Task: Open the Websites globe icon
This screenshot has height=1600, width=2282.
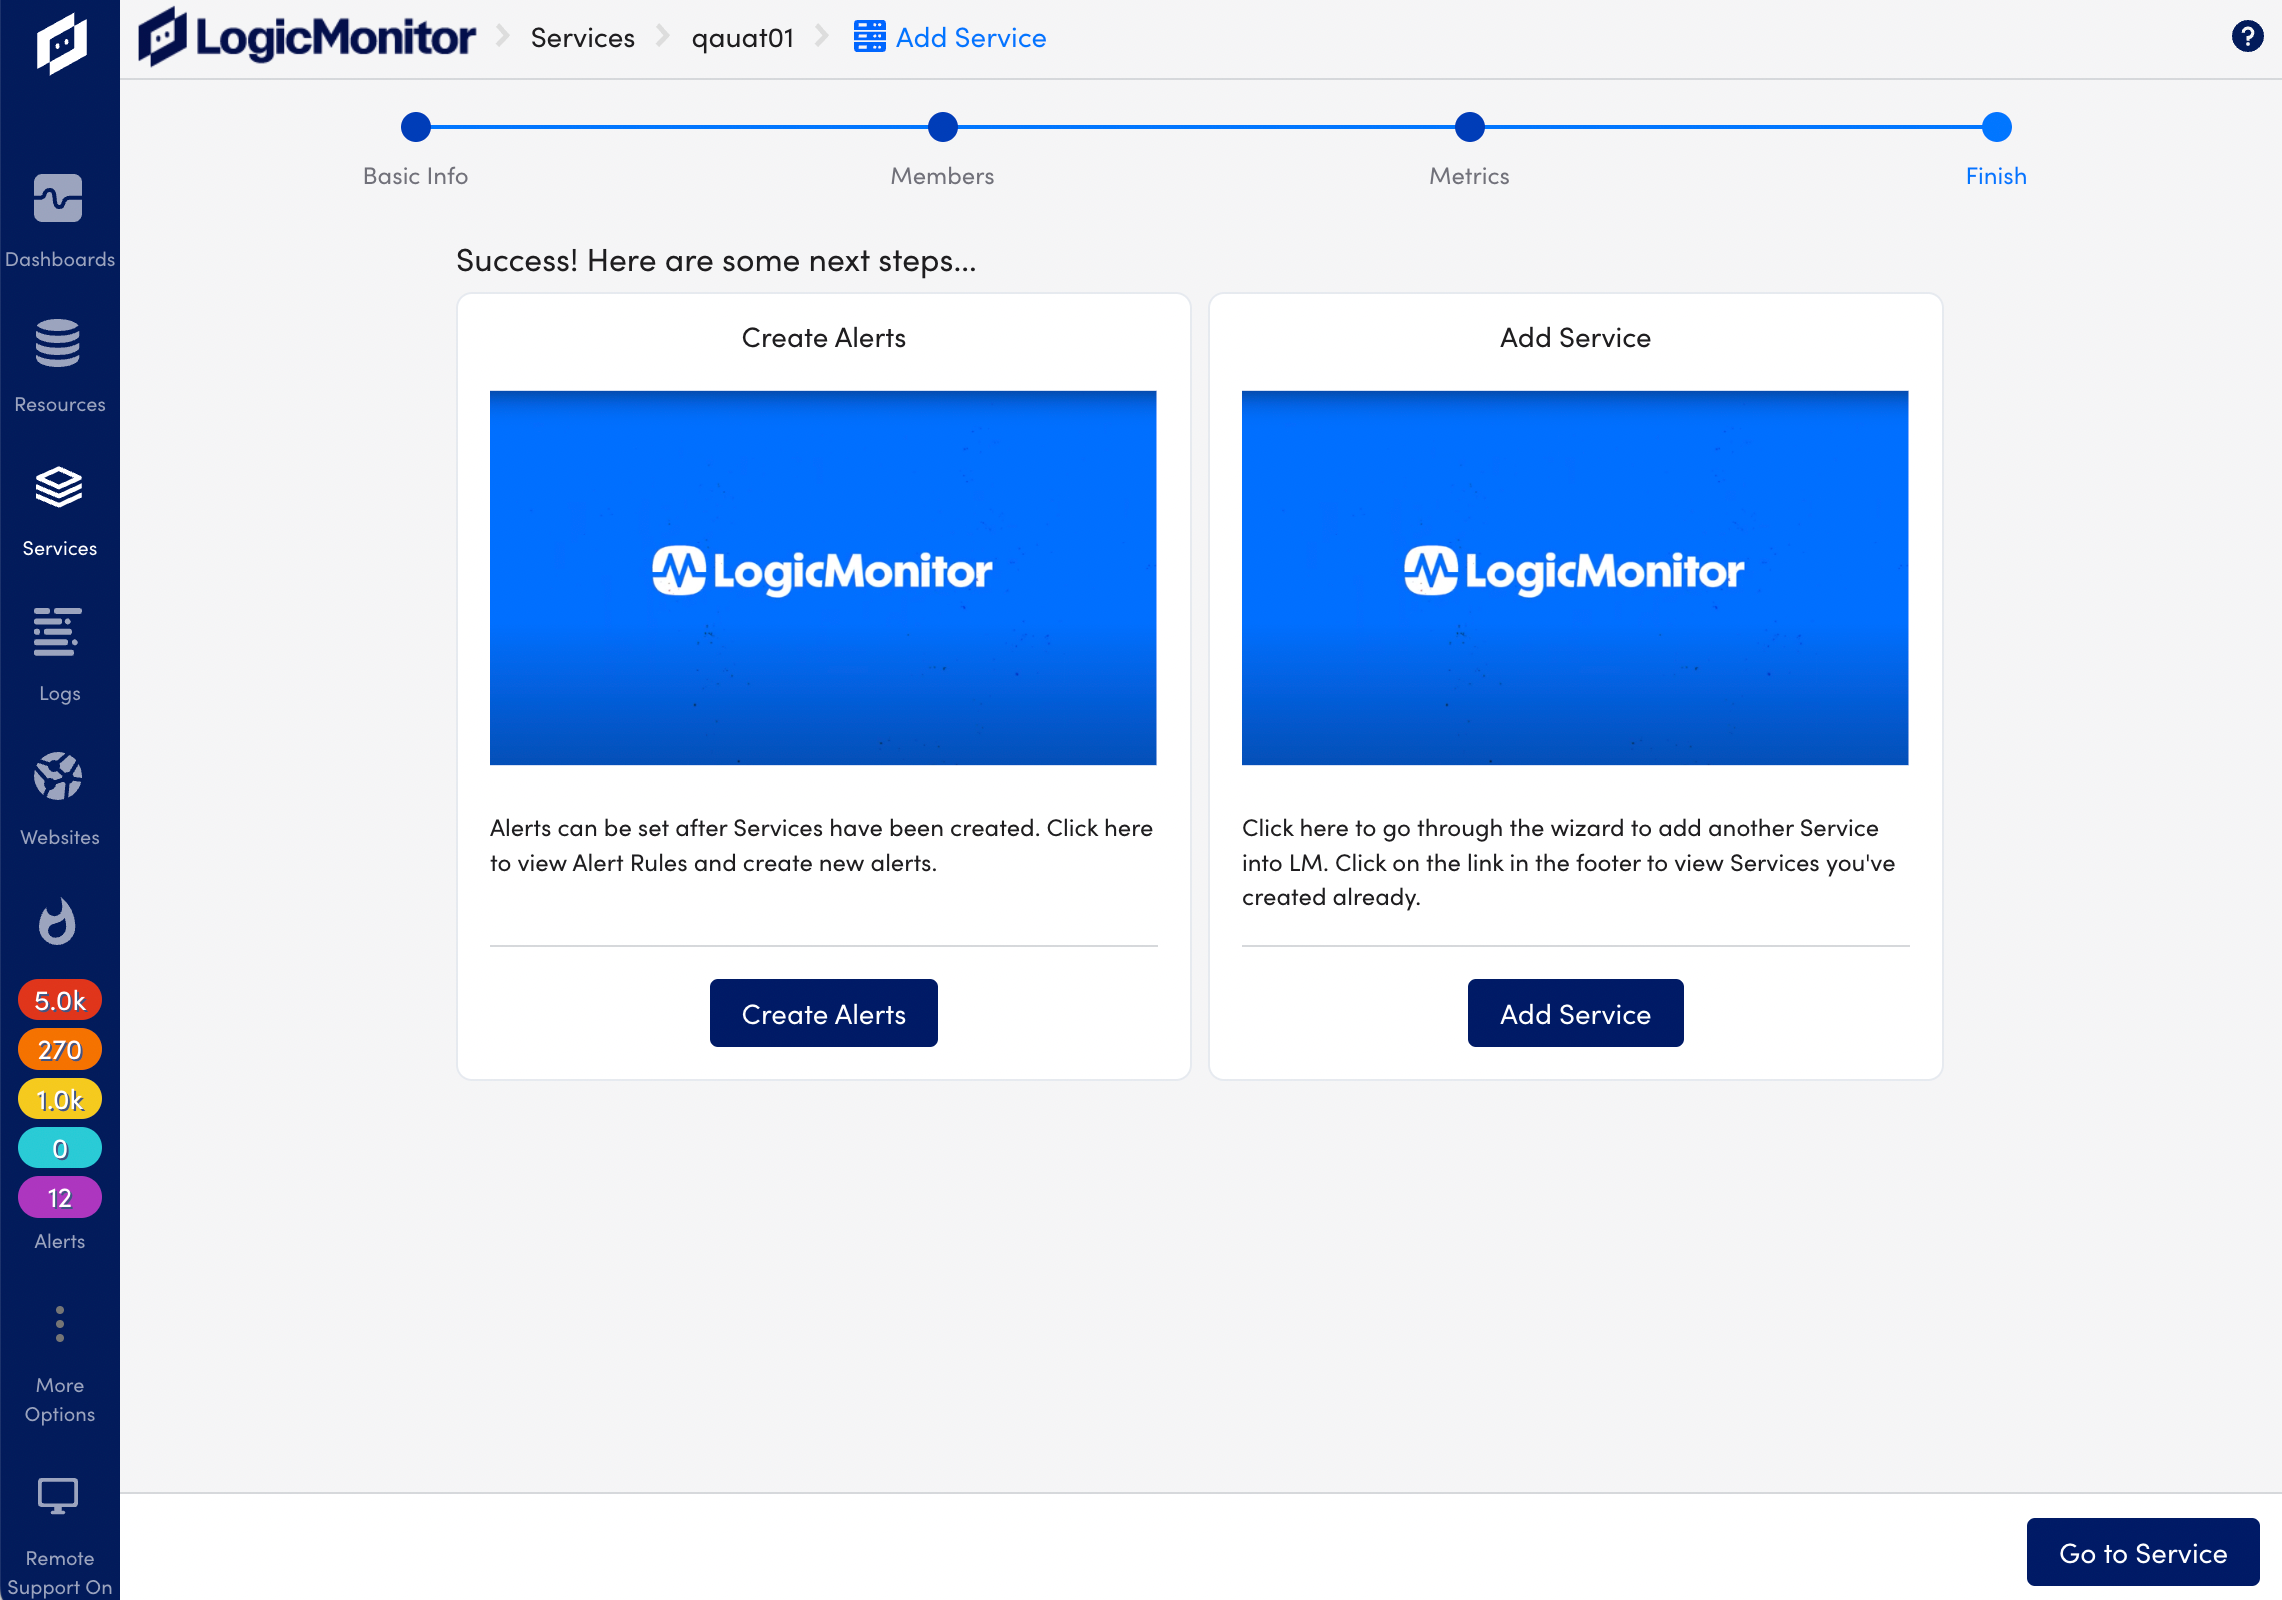Action: point(58,776)
